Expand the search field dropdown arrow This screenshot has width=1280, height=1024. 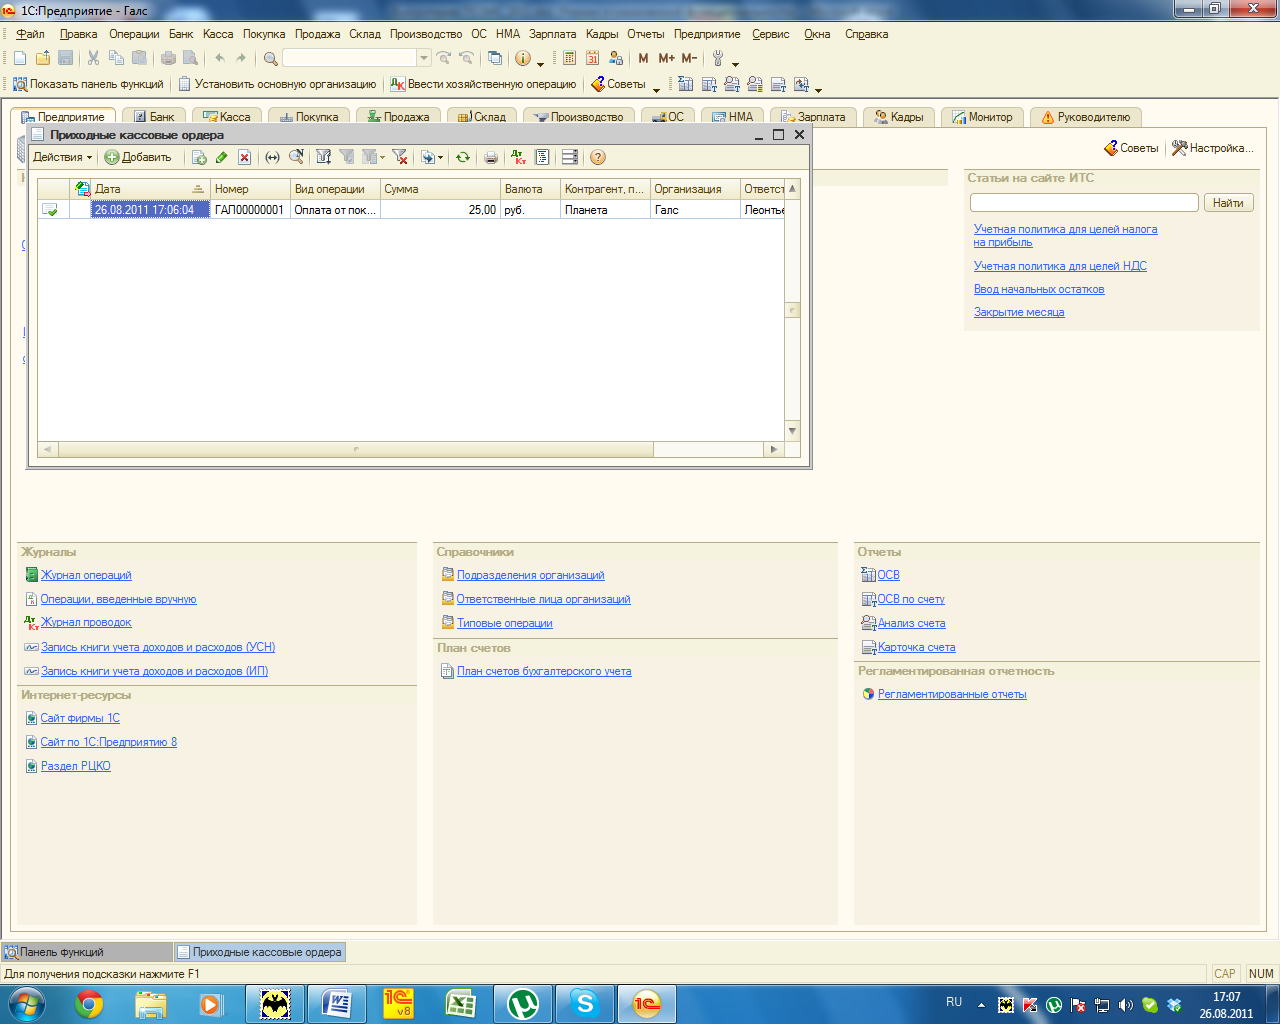(x=424, y=58)
